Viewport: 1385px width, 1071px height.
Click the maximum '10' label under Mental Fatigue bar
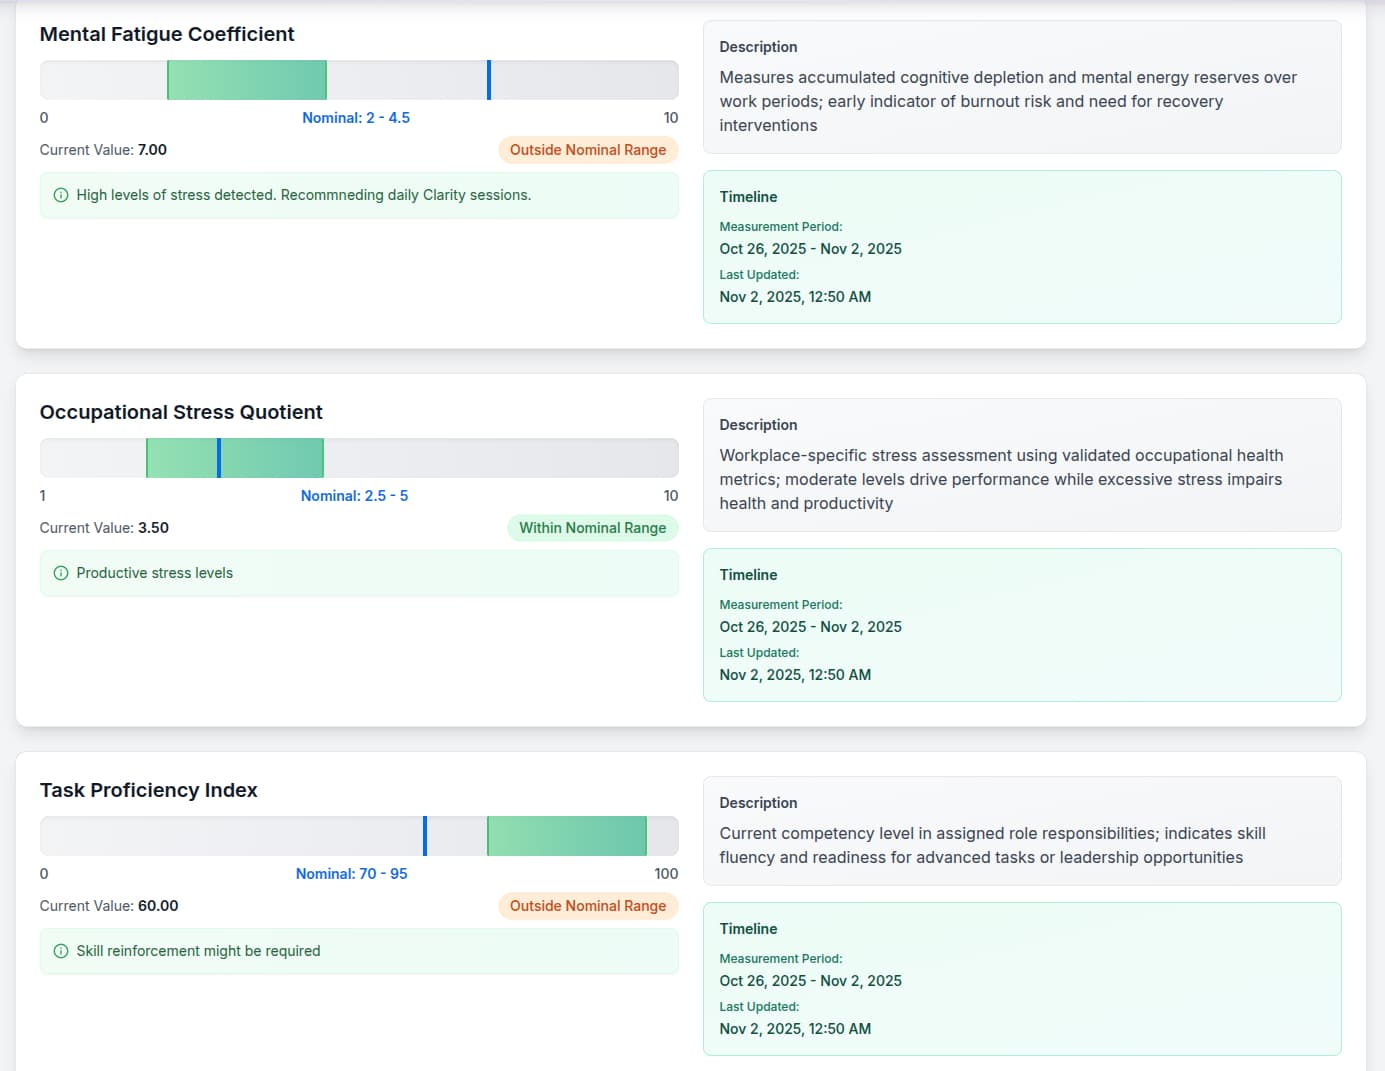(x=671, y=118)
